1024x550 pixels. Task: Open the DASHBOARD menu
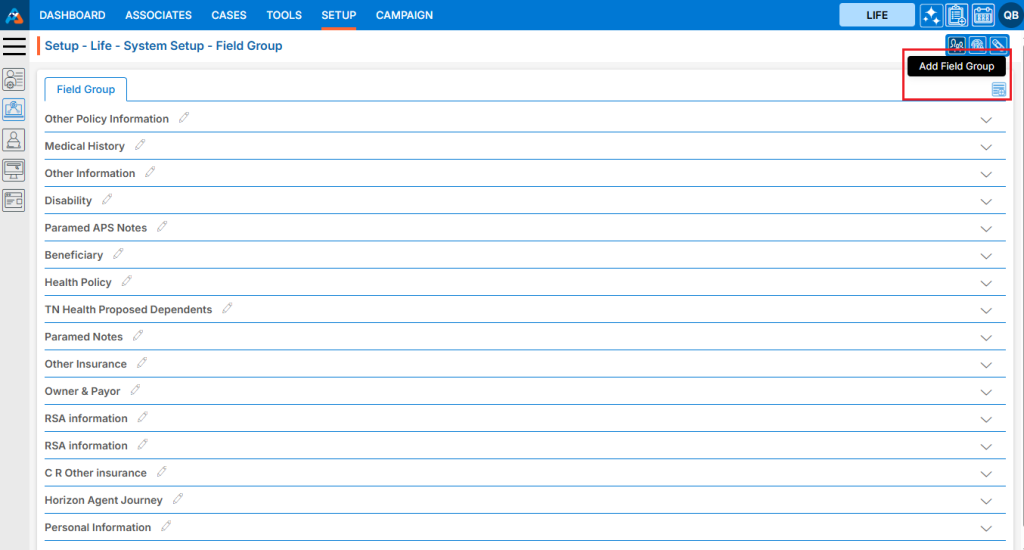(x=72, y=15)
